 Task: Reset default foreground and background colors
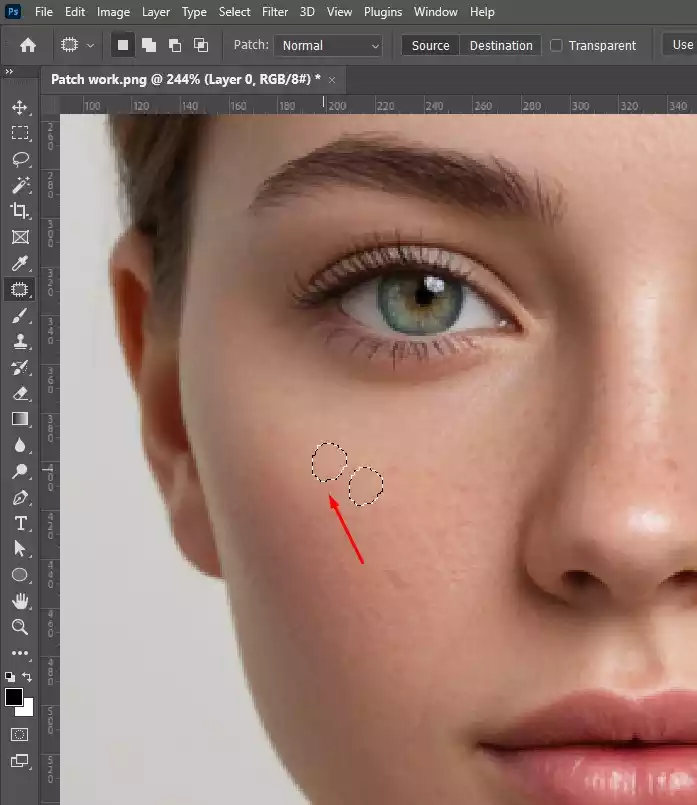(10, 677)
